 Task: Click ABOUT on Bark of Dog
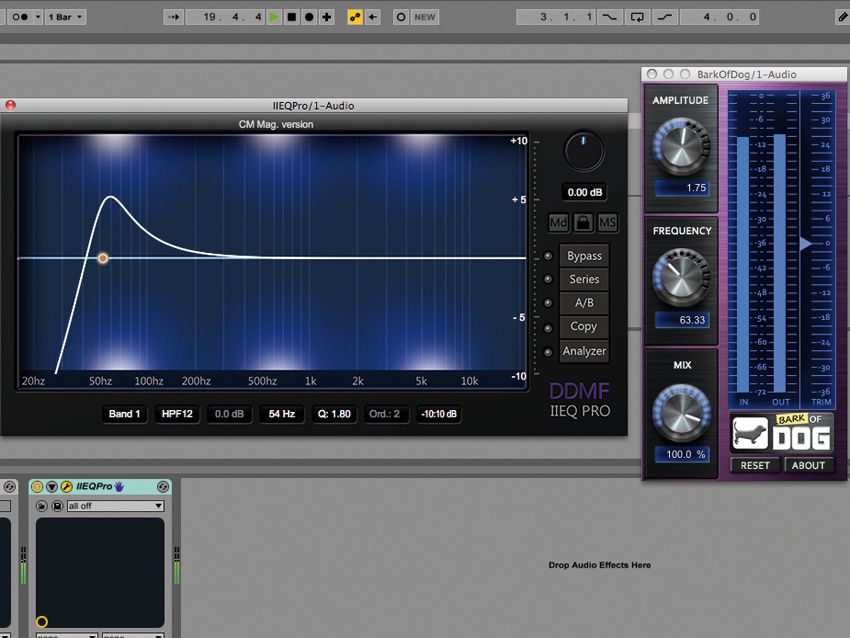click(x=810, y=465)
